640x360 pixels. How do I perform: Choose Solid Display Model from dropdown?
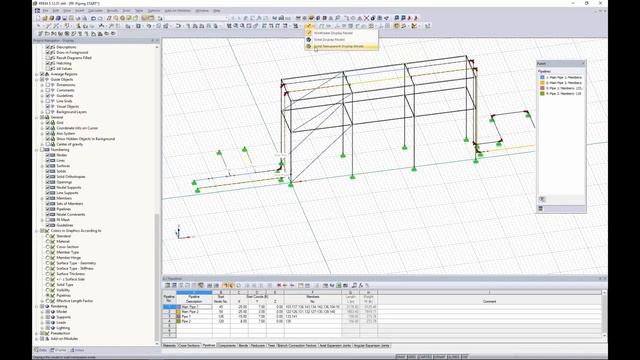coord(341,40)
